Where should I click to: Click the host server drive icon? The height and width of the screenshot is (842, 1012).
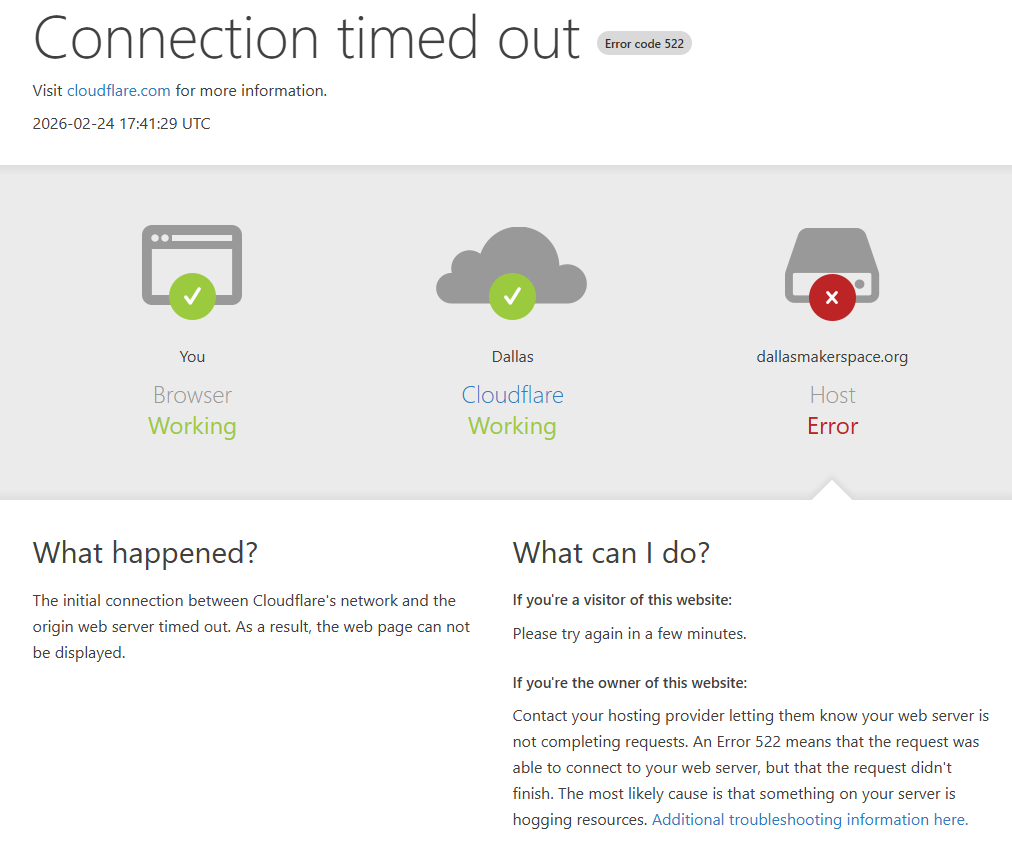point(832,265)
